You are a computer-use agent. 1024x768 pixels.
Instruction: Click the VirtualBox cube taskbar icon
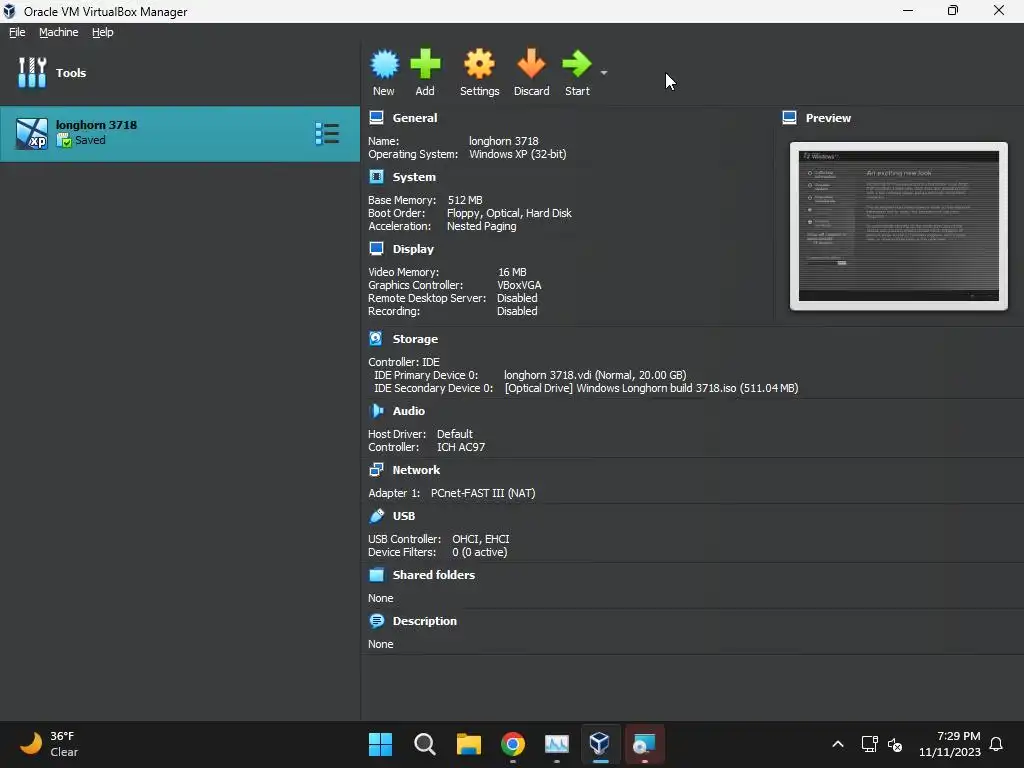600,744
